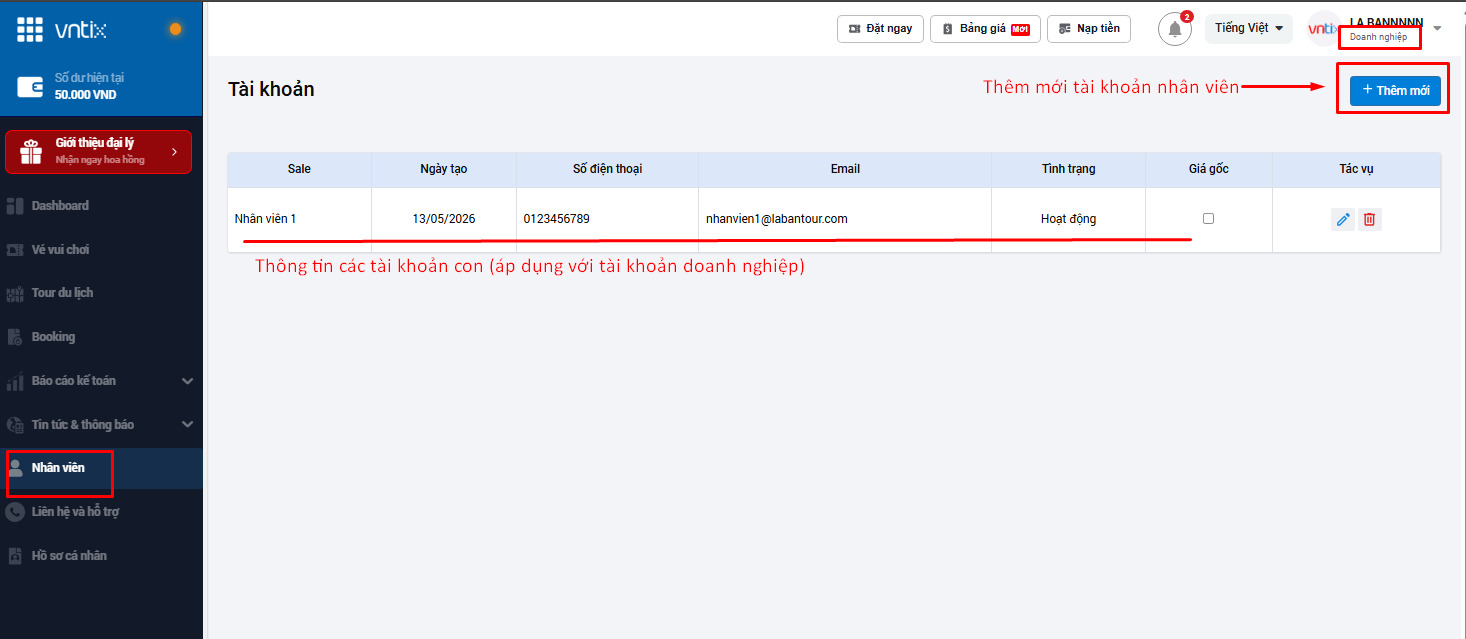The height and width of the screenshot is (639, 1466).
Task: Click the Nạp tiền button
Action: 1089,29
